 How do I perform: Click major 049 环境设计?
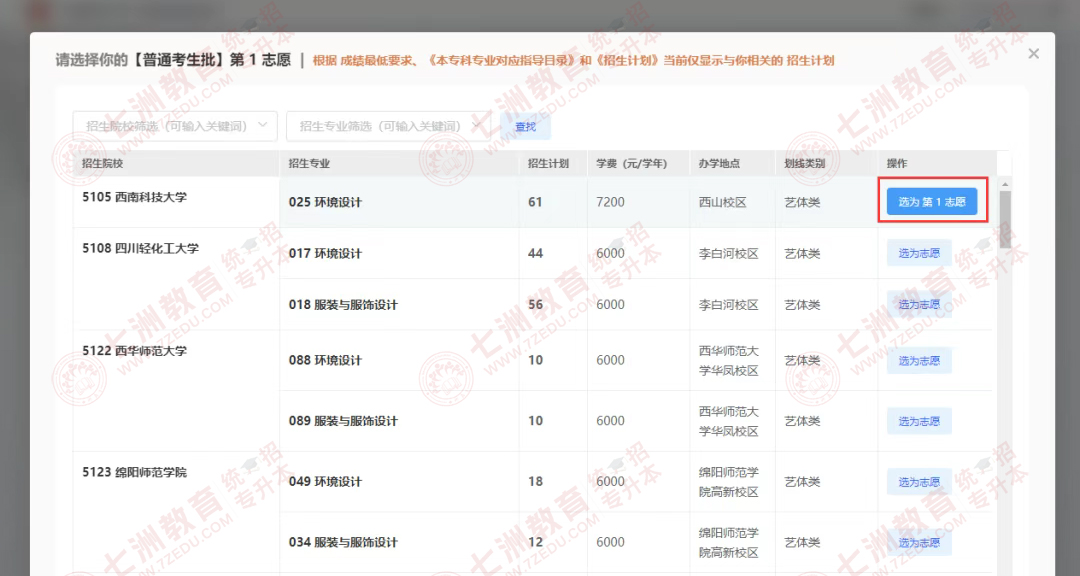click(325, 482)
